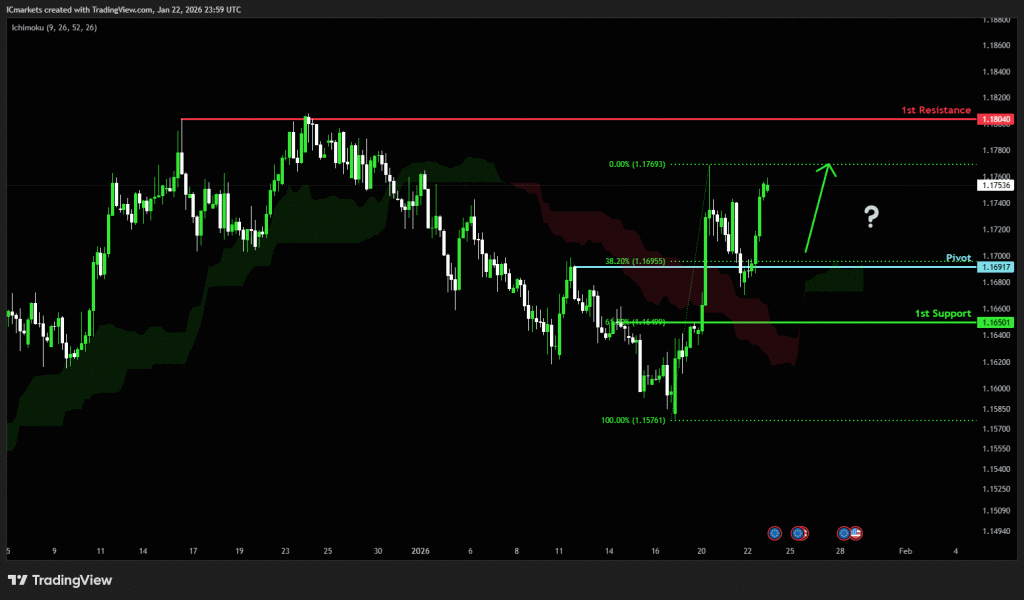Open the US flag economic event icon

(x=857, y=533)
